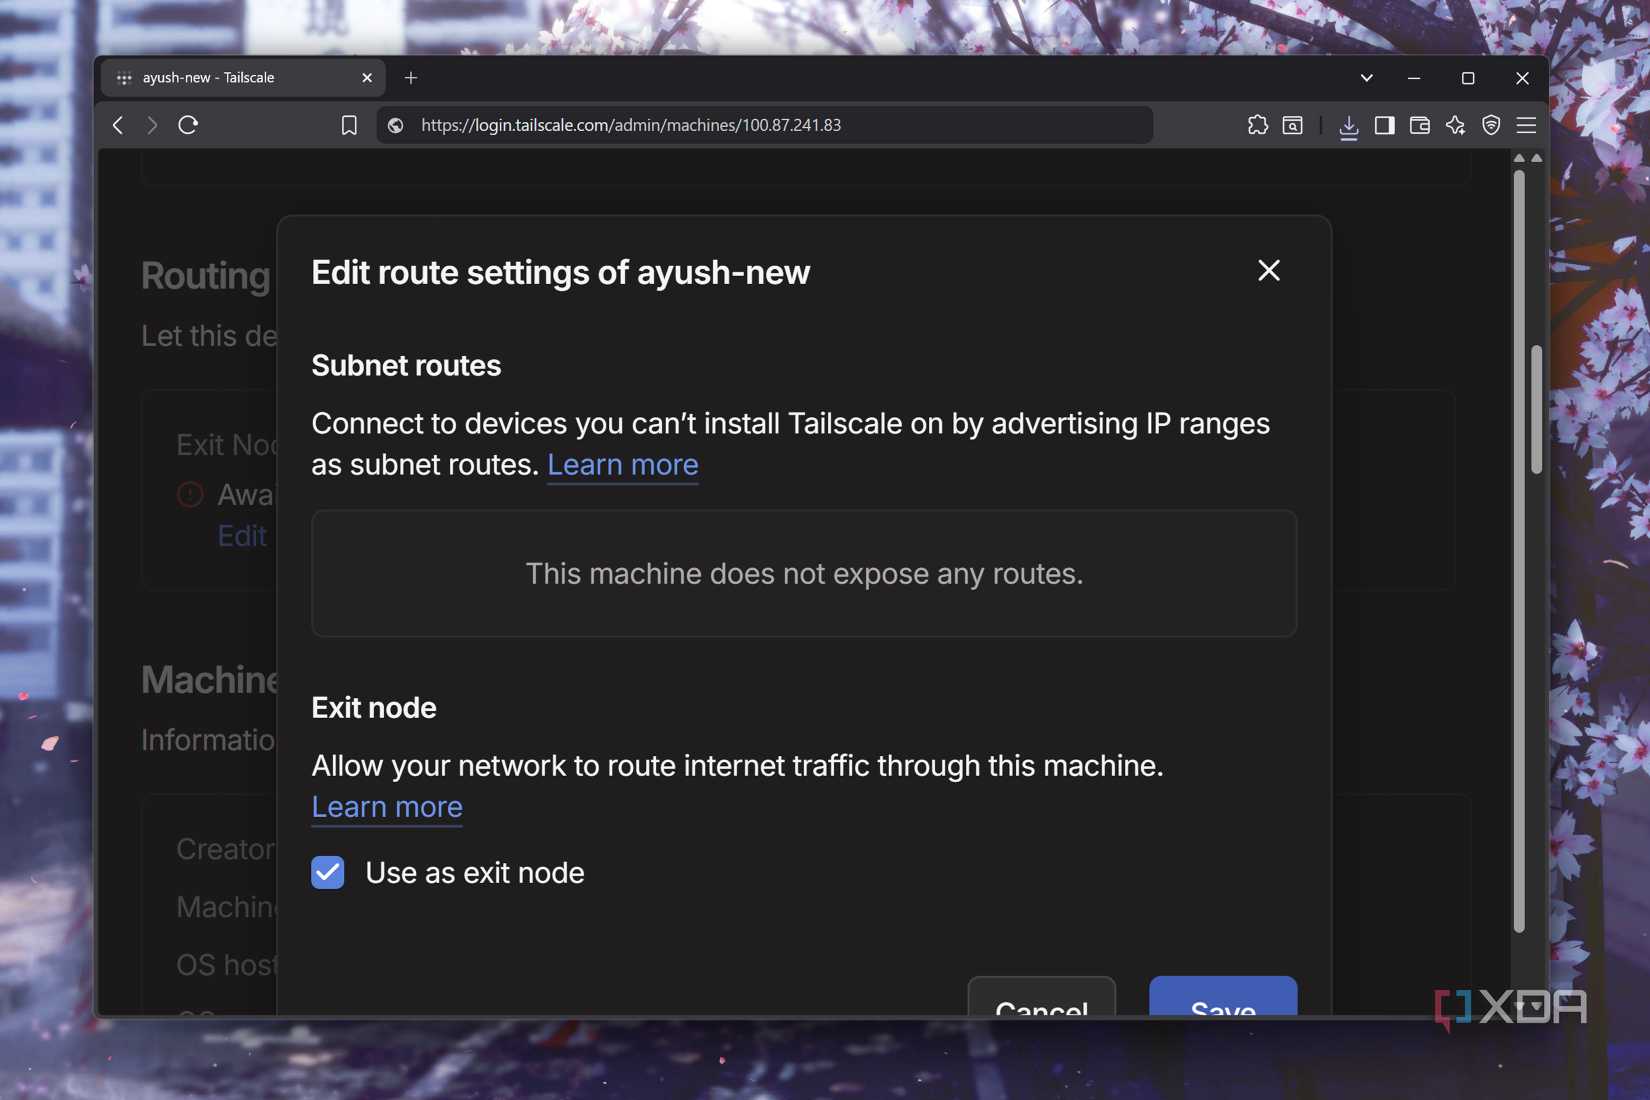Bookmark this page with the bookmark icon

349,125
